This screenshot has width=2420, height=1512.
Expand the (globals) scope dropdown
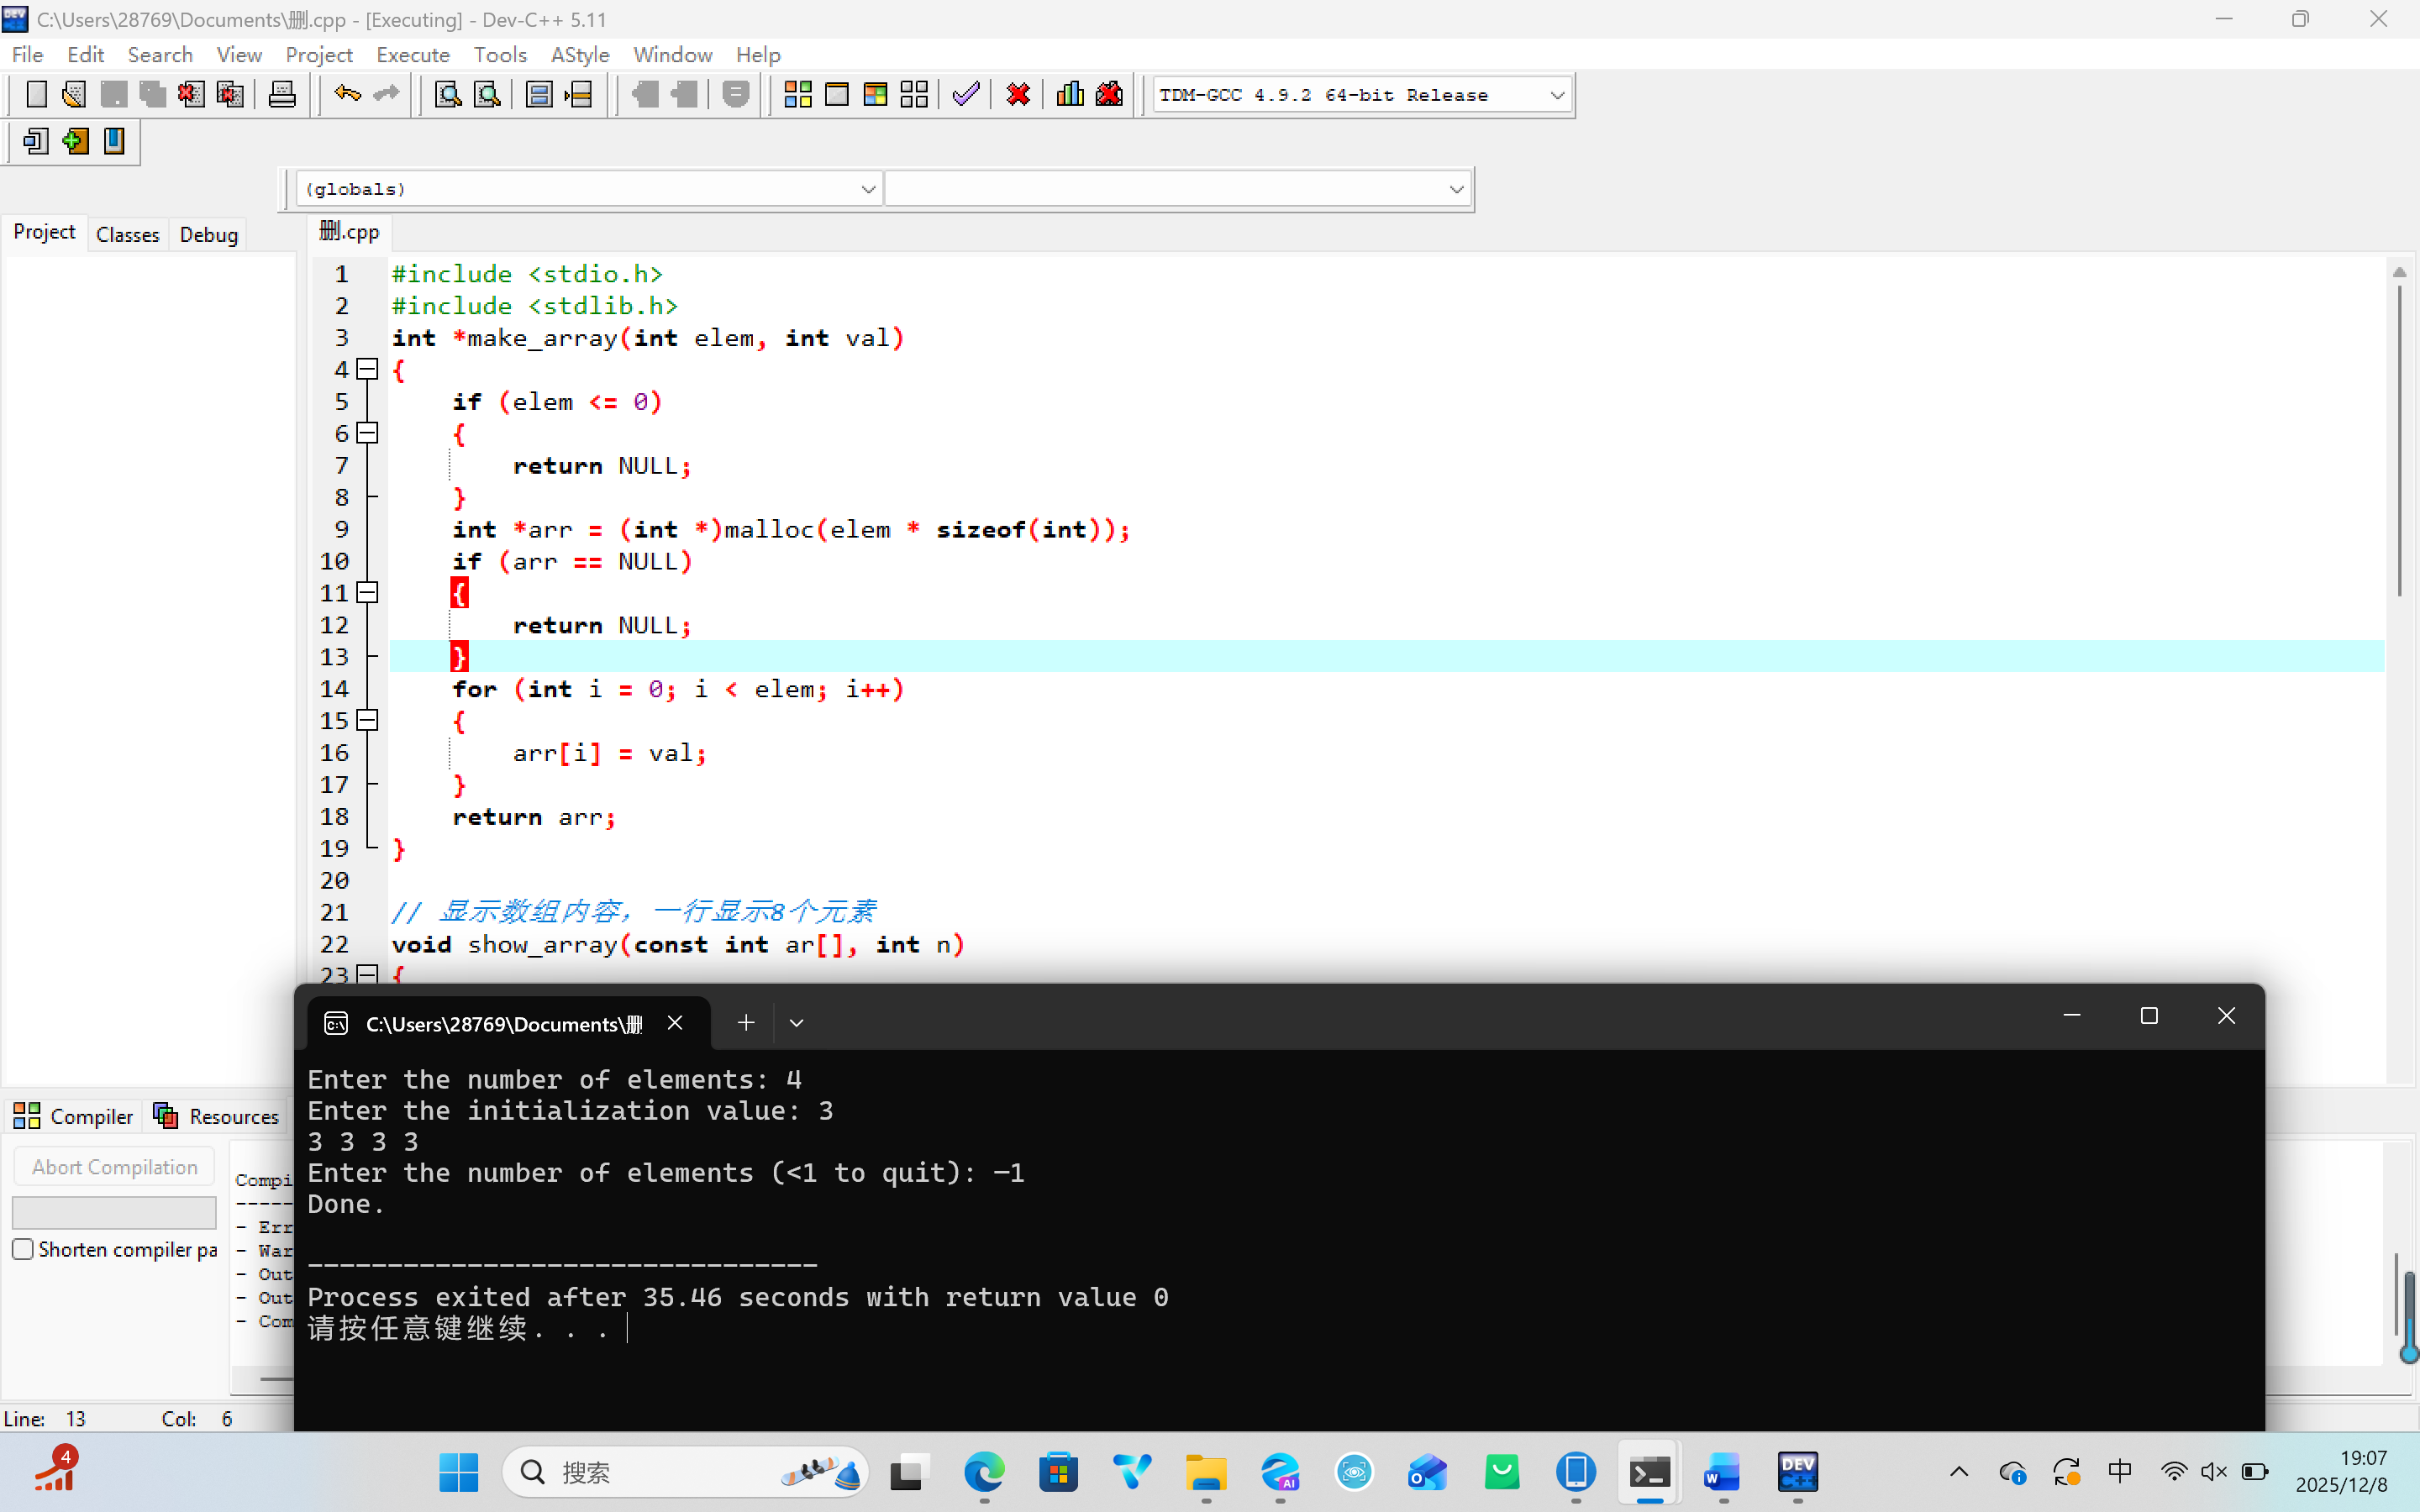coord(868,189)
